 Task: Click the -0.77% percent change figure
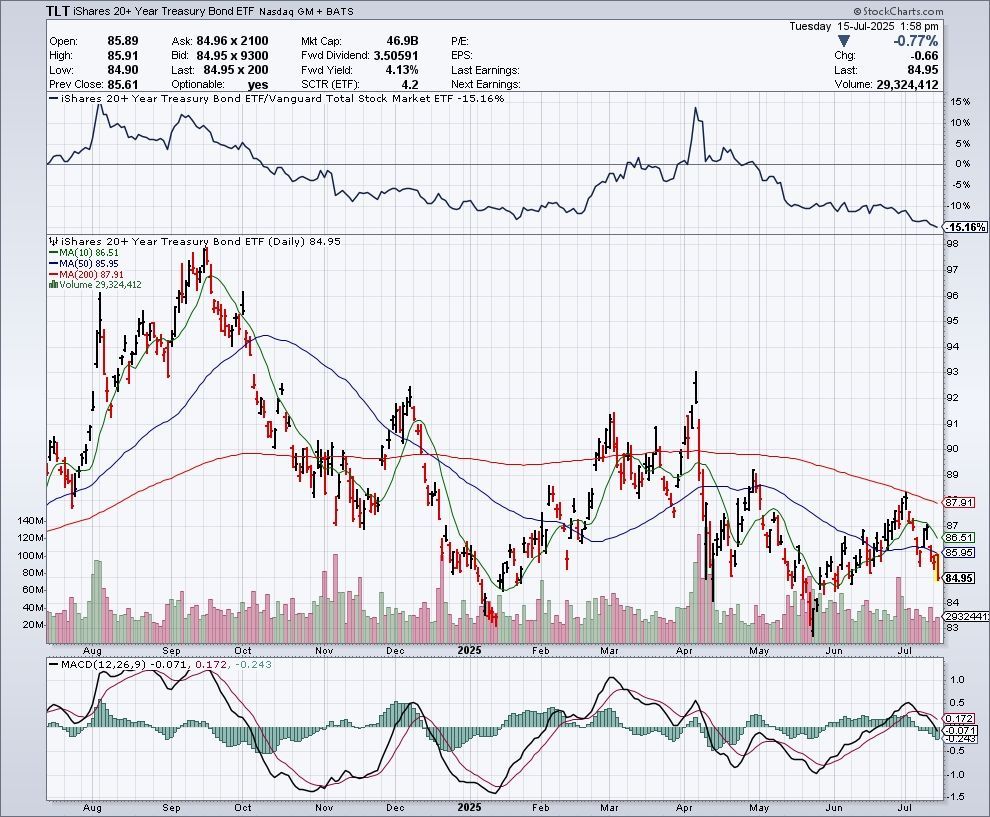[915, 42]
